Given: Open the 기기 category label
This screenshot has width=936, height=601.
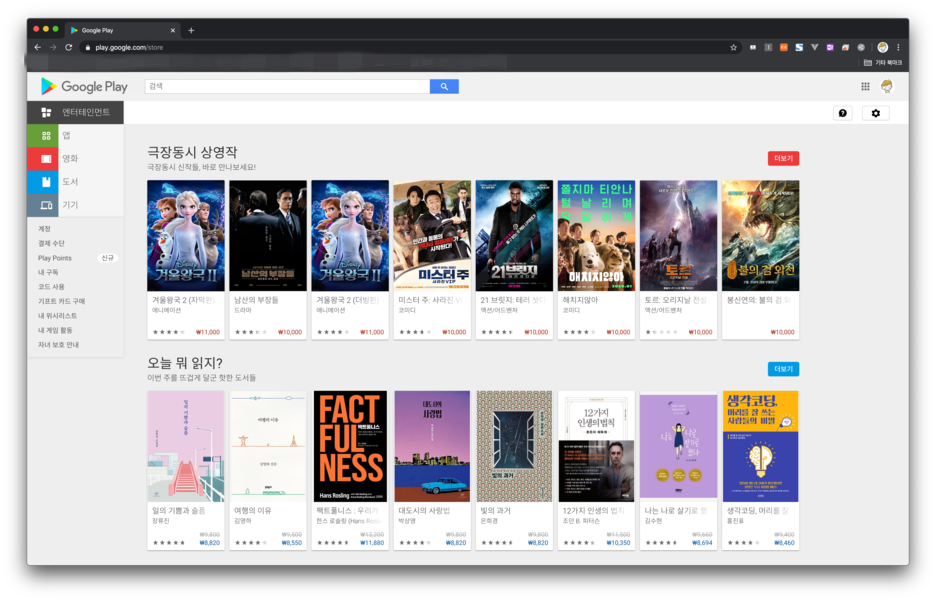Looking at the screenshot, I should [x=70, y=205].
